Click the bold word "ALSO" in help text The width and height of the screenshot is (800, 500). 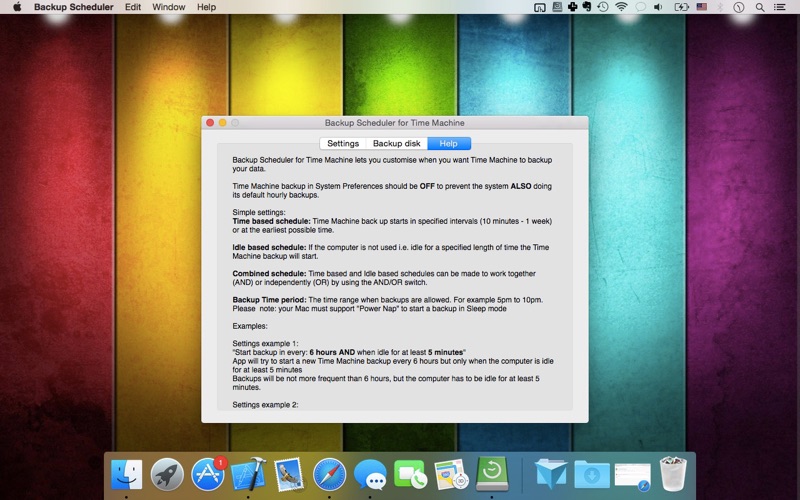click(x=521, y=186)
